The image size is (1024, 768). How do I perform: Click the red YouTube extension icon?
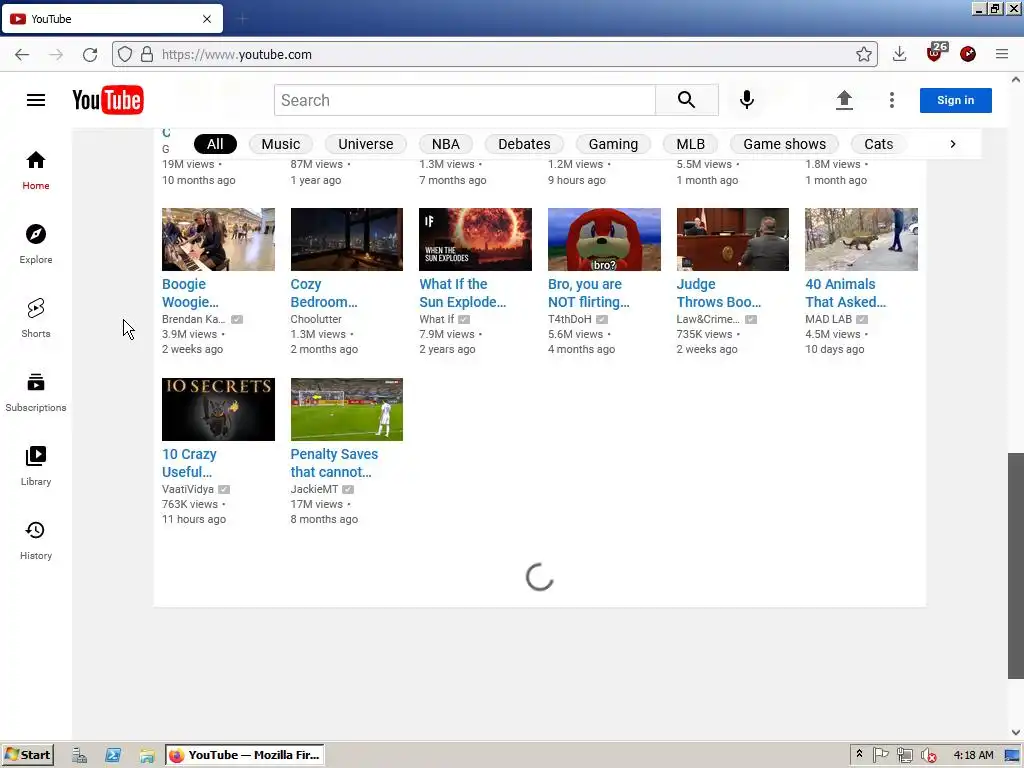point(968,54)
